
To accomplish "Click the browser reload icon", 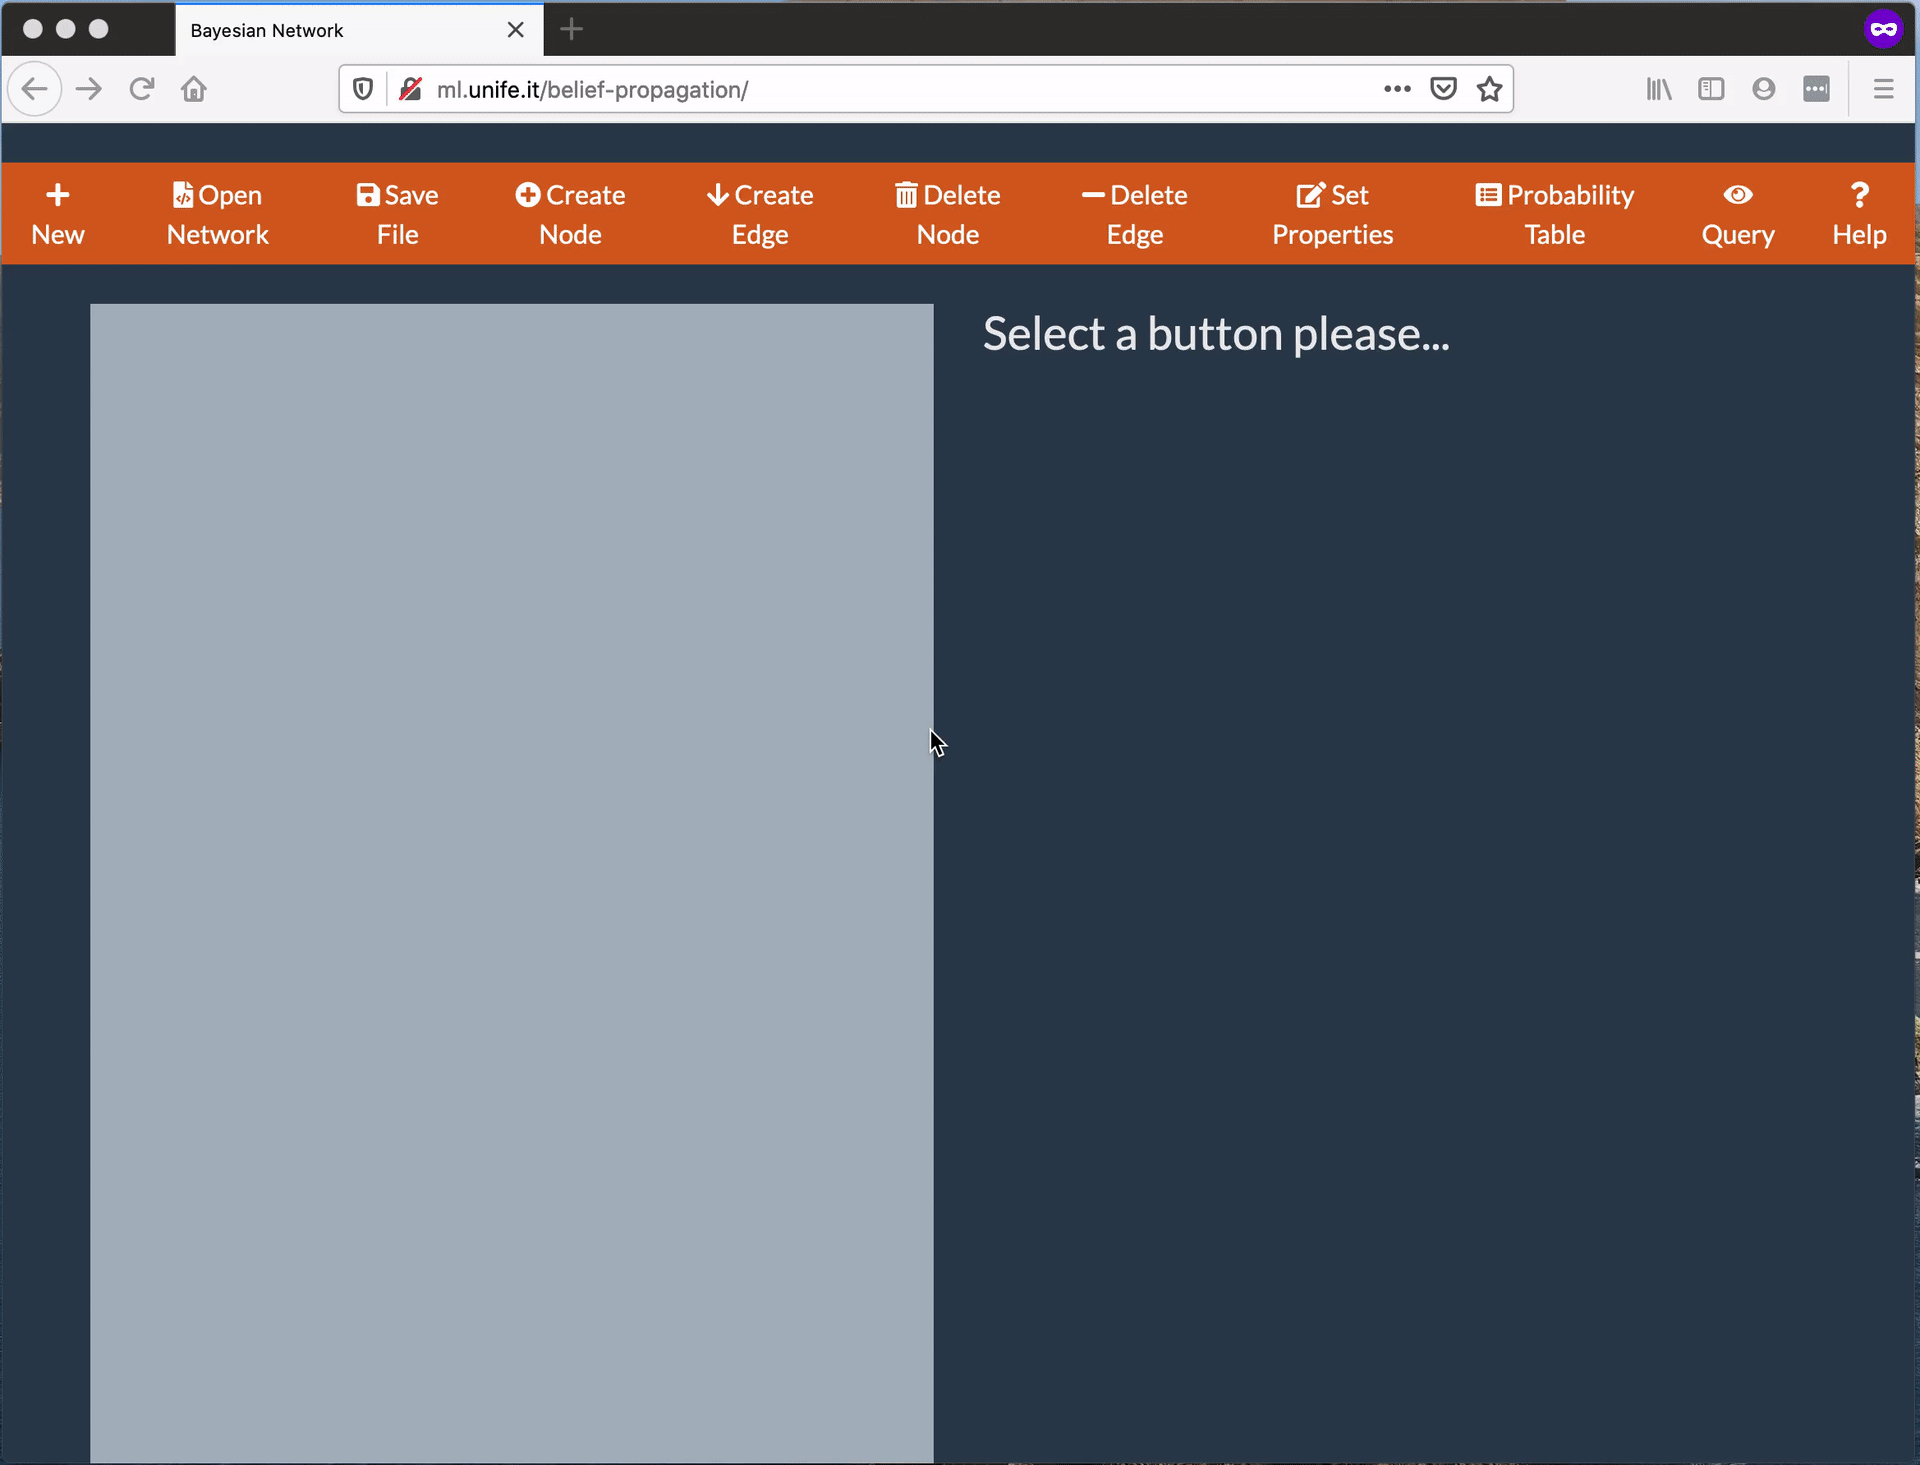I will click(x=141, y=89).
